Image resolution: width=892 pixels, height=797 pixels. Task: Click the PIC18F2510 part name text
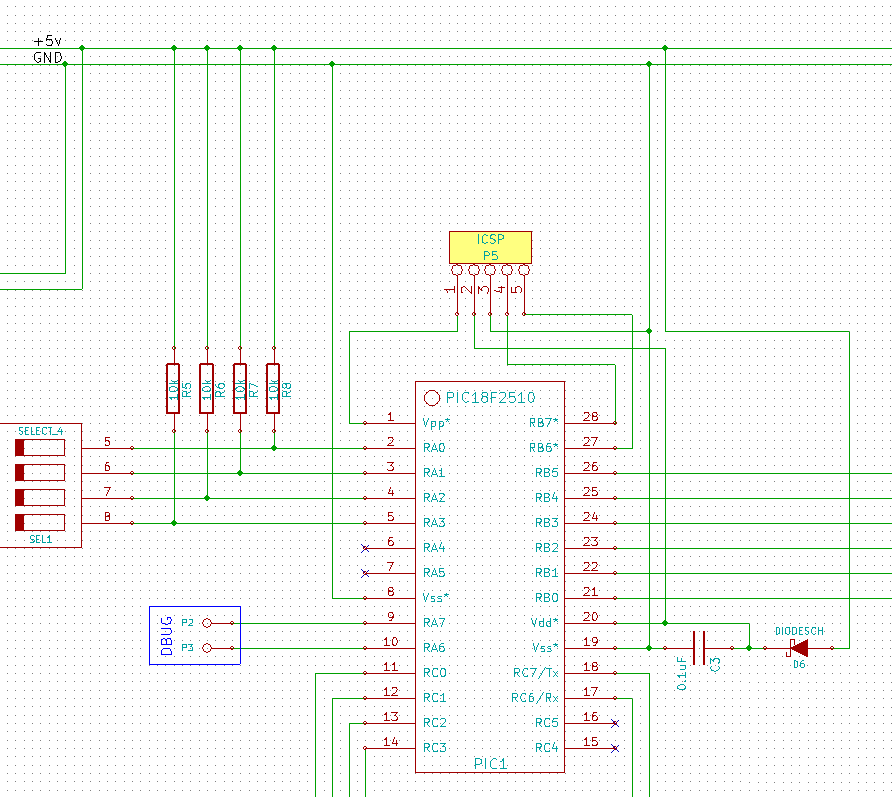[490, 398]
